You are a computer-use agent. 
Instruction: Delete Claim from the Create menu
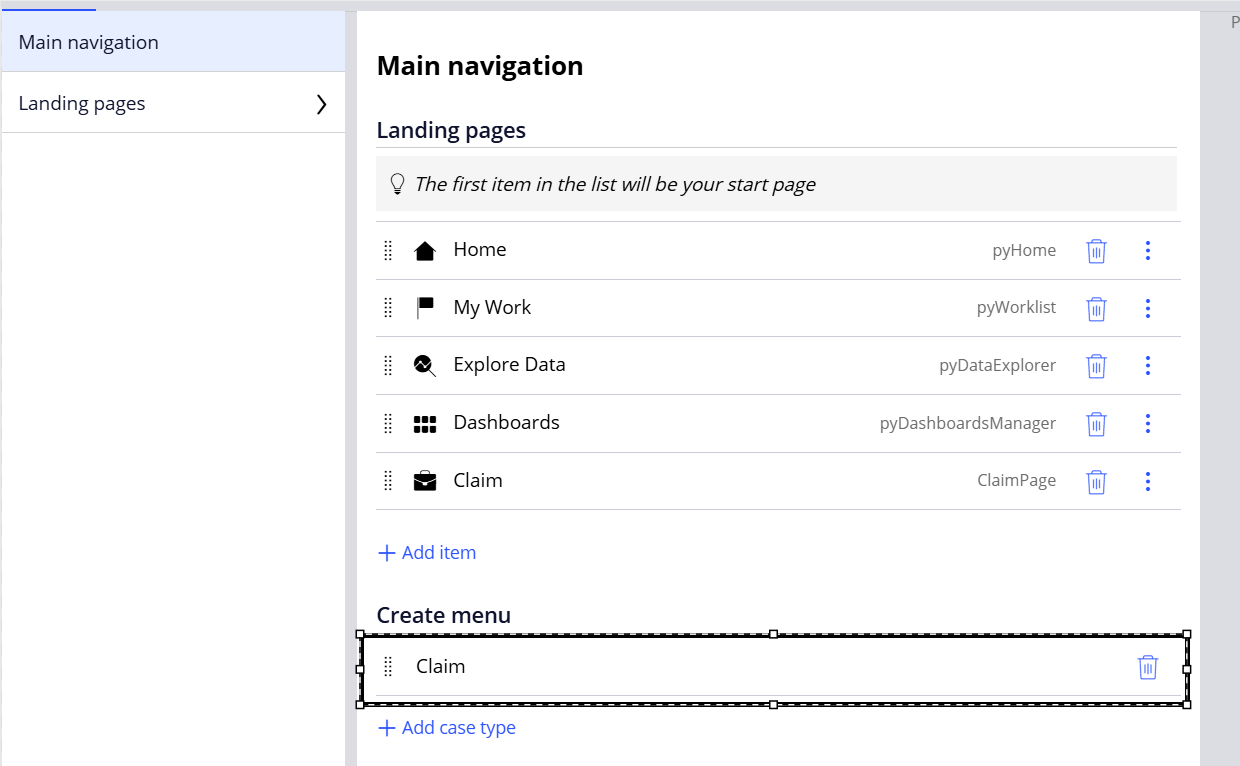[x=1147, y=667]
